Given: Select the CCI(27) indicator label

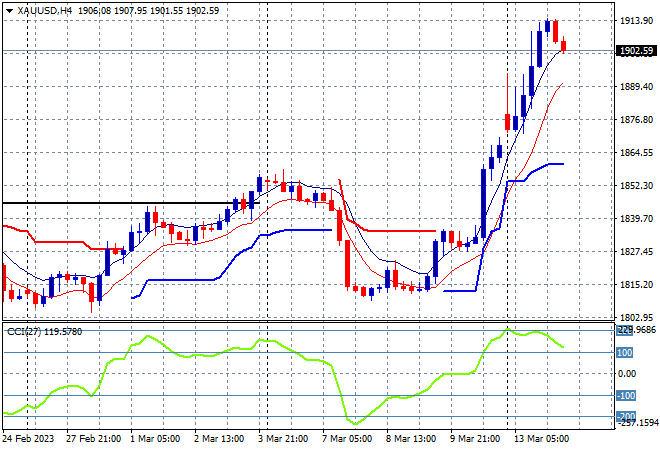Looking at the screenshot, I should click(24, 332).
